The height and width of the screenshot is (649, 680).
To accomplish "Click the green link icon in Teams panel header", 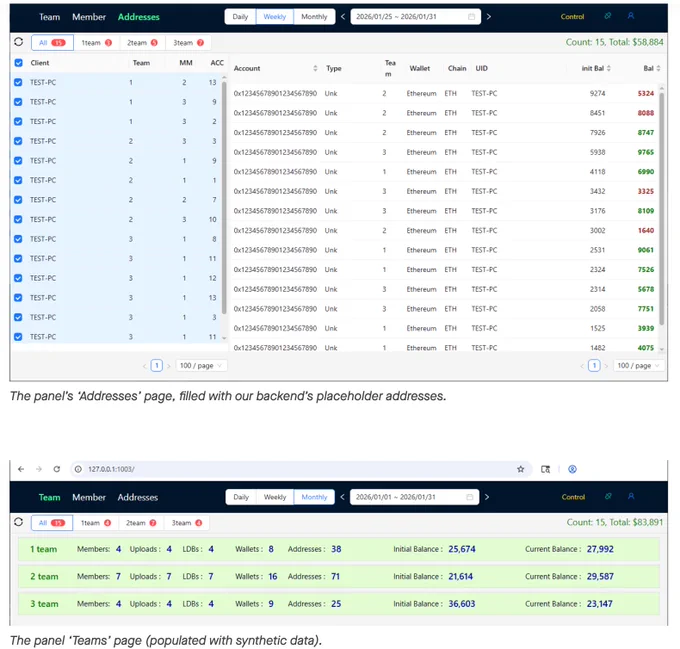I will click(608, 496).
